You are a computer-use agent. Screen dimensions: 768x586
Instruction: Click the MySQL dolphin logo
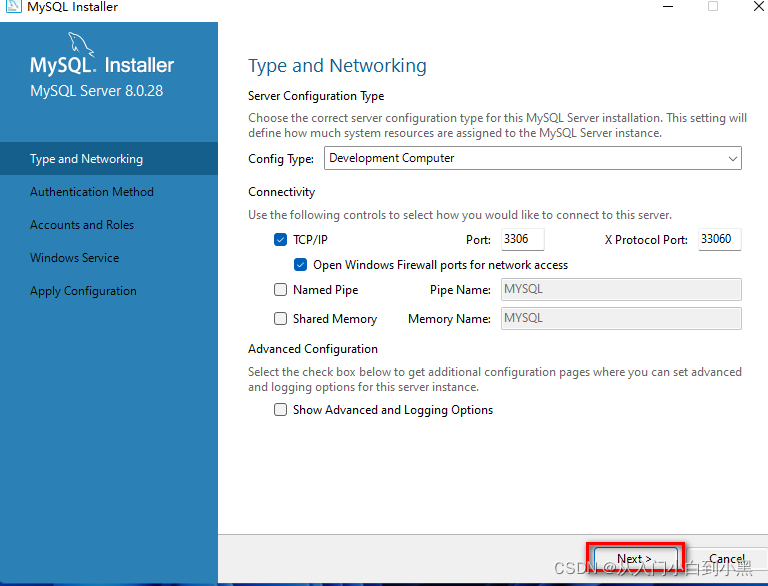pos(80,44)
